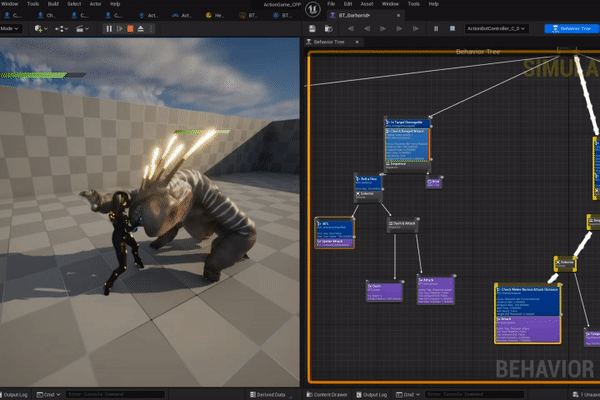Open Output Log in behavior tree editor
This screenshot has height=400, width=600.
pos(372,395)
